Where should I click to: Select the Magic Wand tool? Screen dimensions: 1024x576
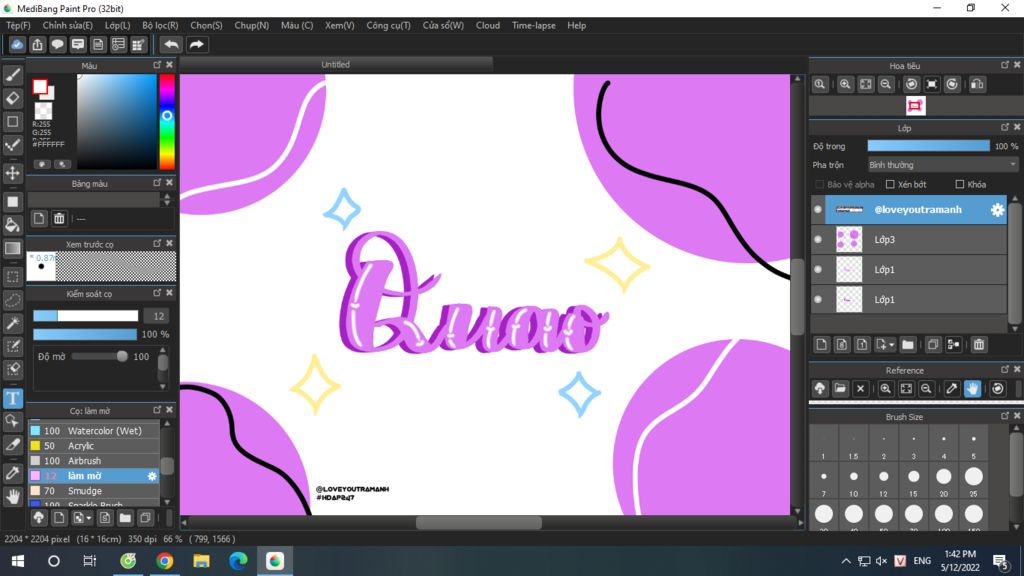tap(12, 323)
